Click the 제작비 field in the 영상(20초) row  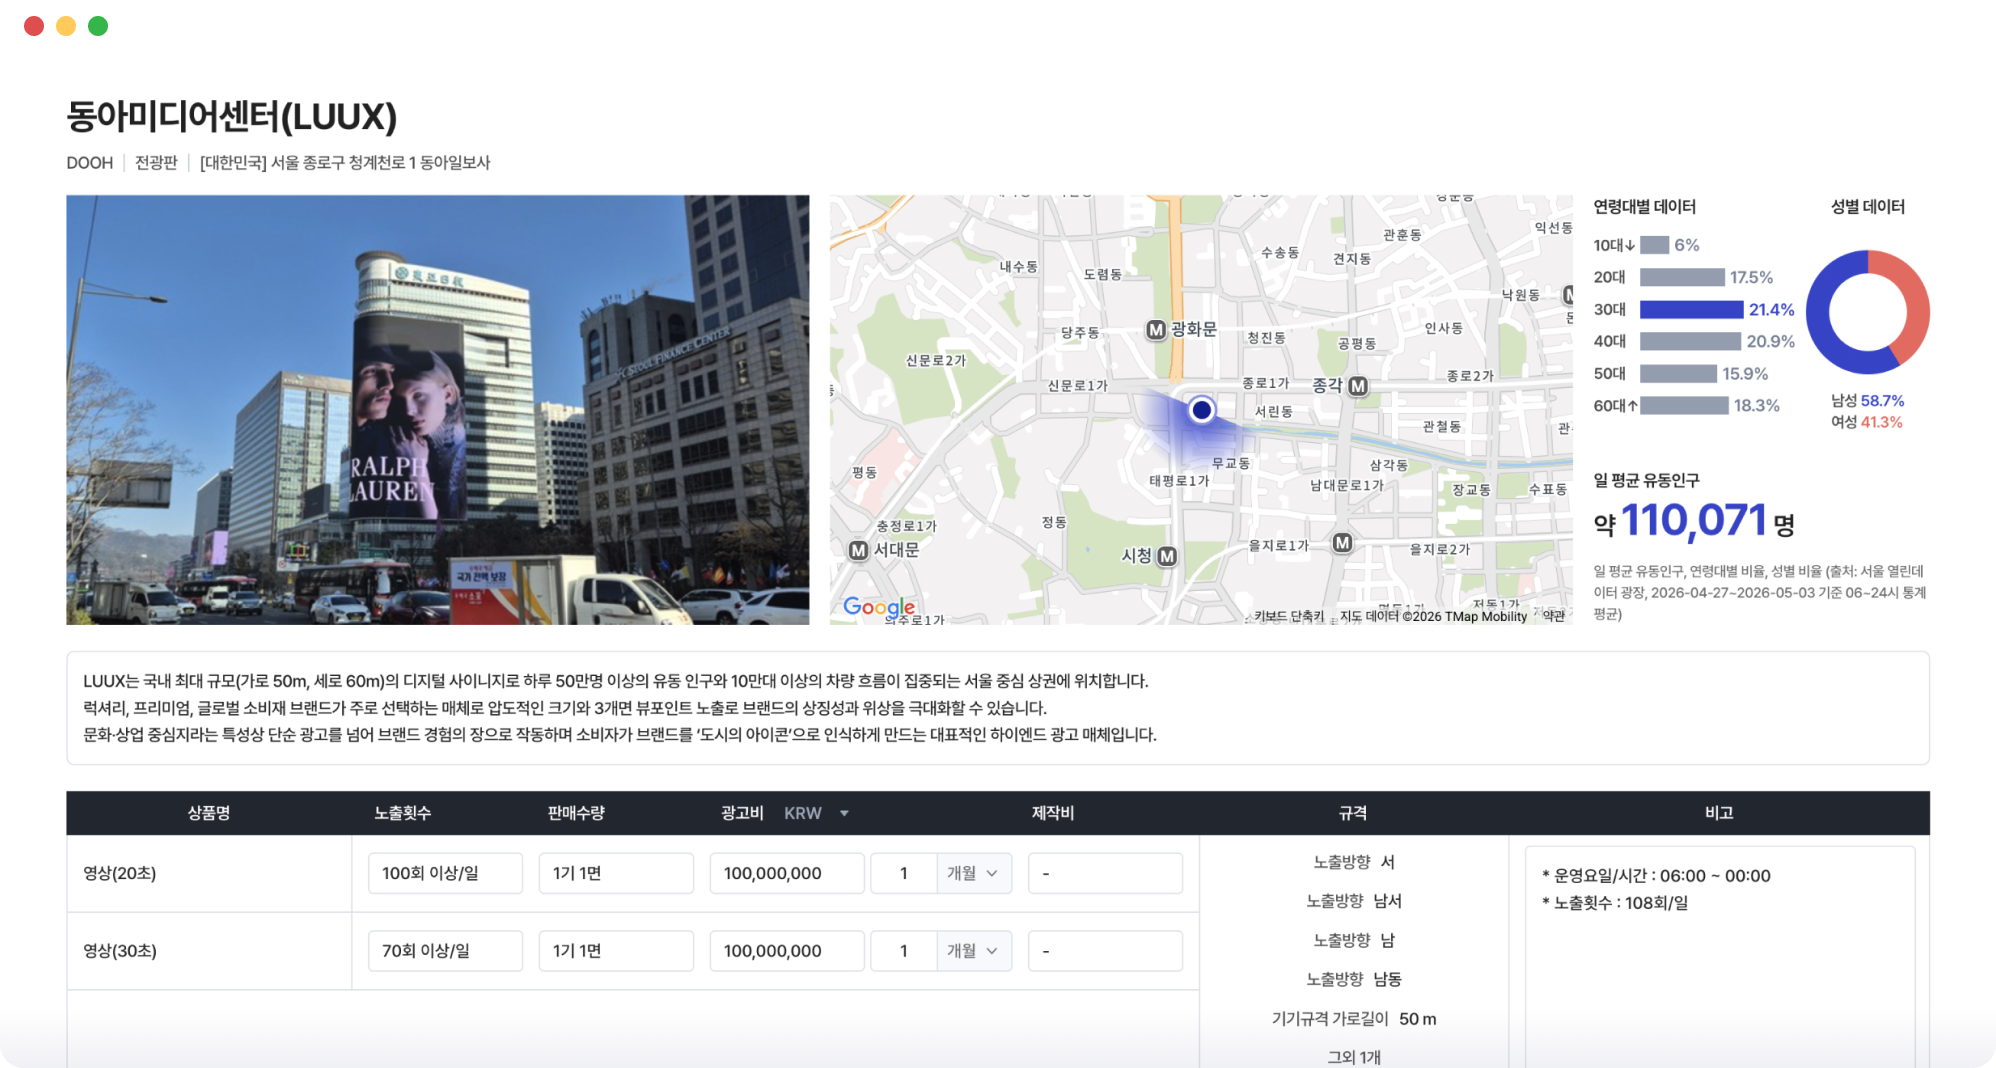tap(1105, 873)
